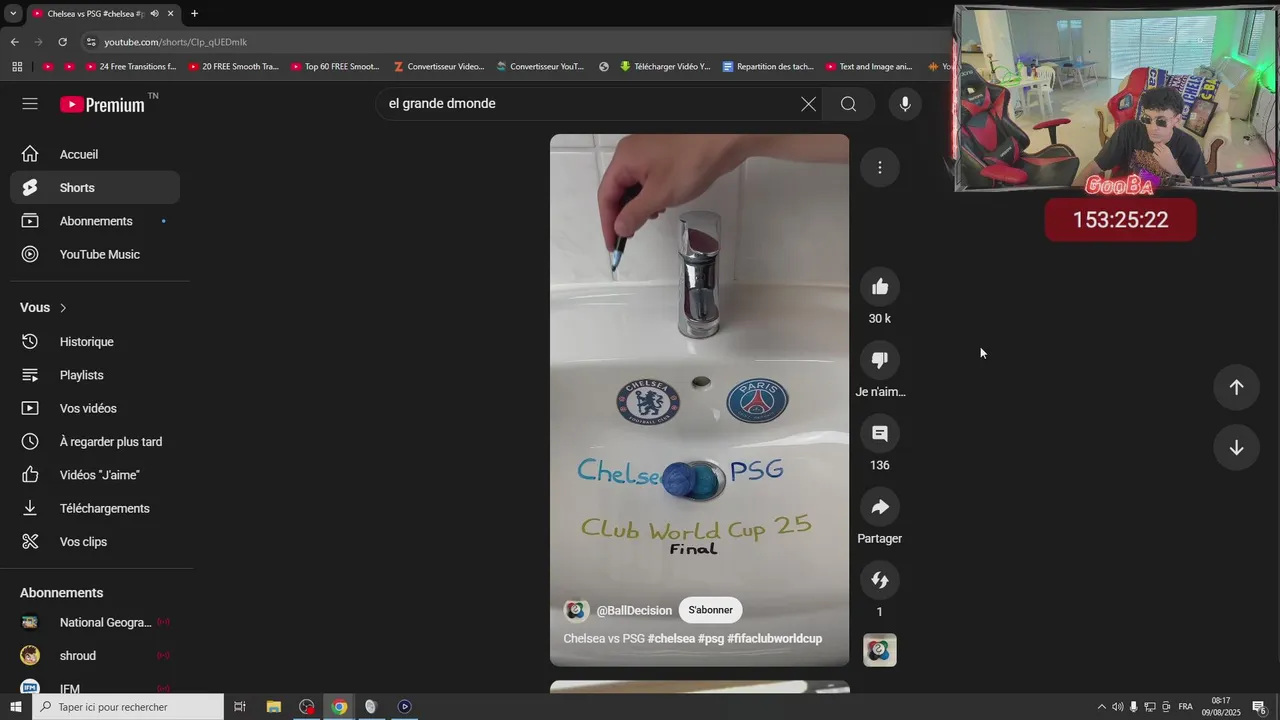Open Task View on the taskbar
Image resolution: width=1280 pixels, height=720 pixels.
coord(240,707)
